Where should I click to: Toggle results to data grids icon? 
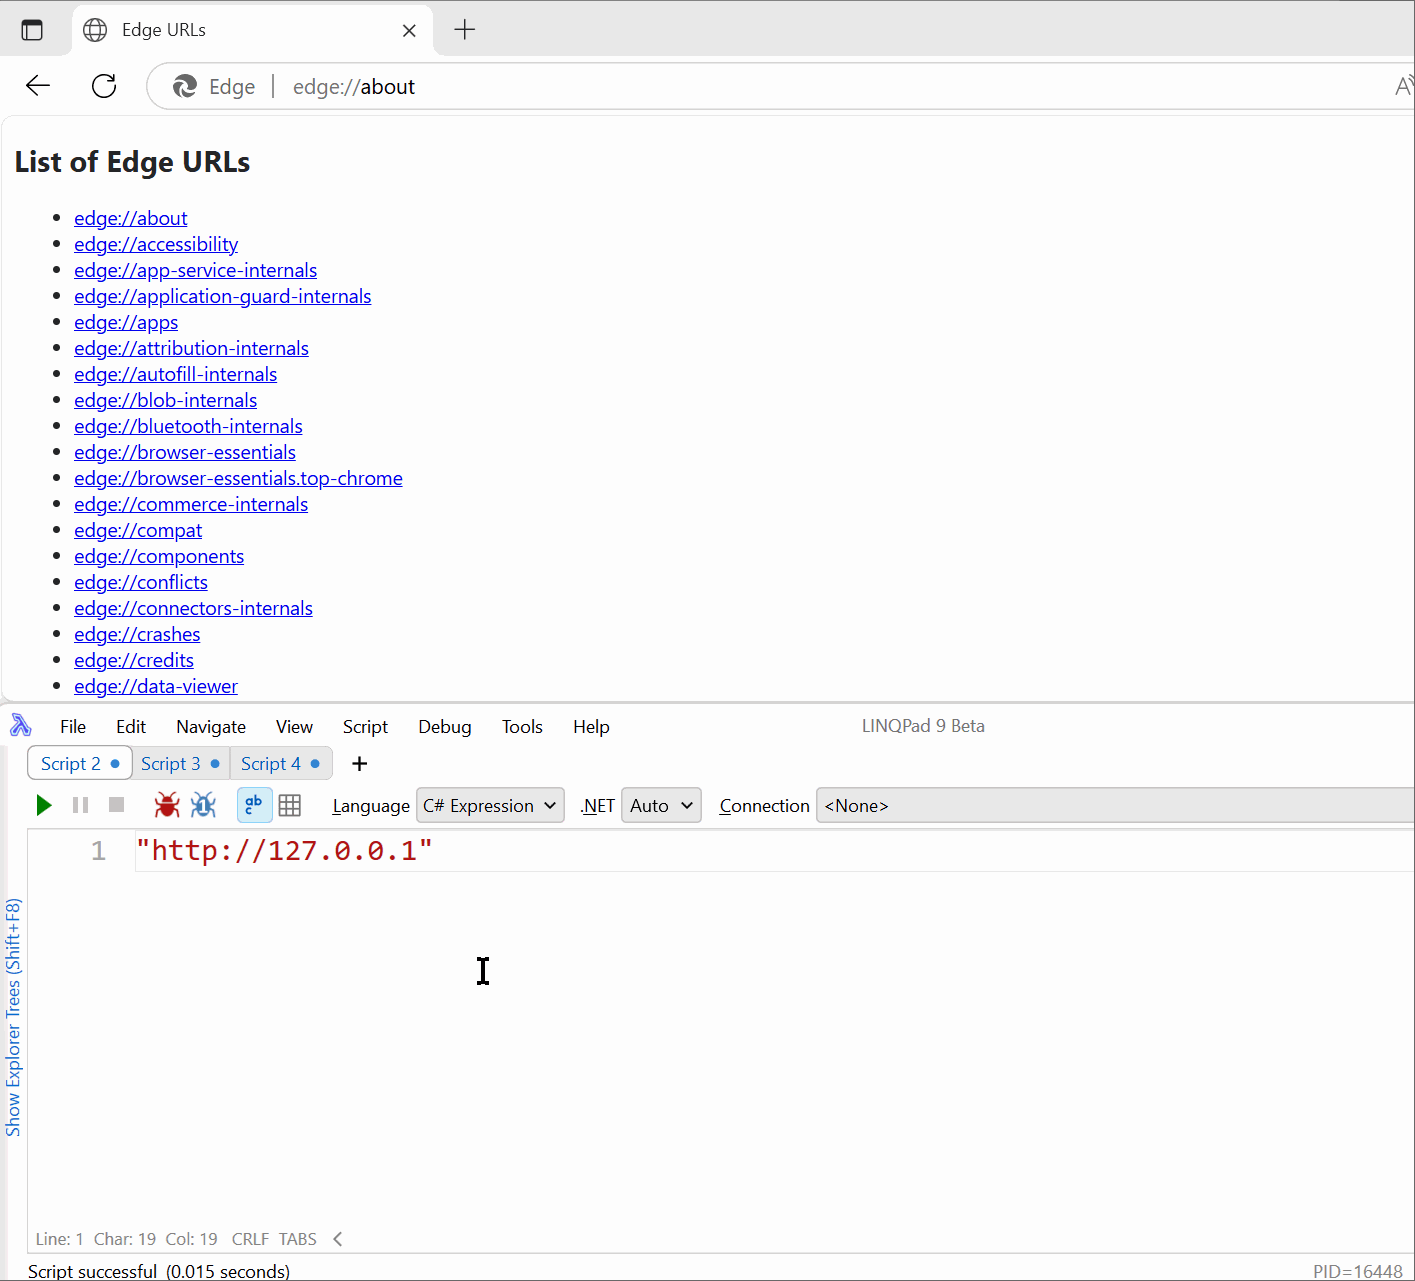pyautogui.click(x=290, y=805)
